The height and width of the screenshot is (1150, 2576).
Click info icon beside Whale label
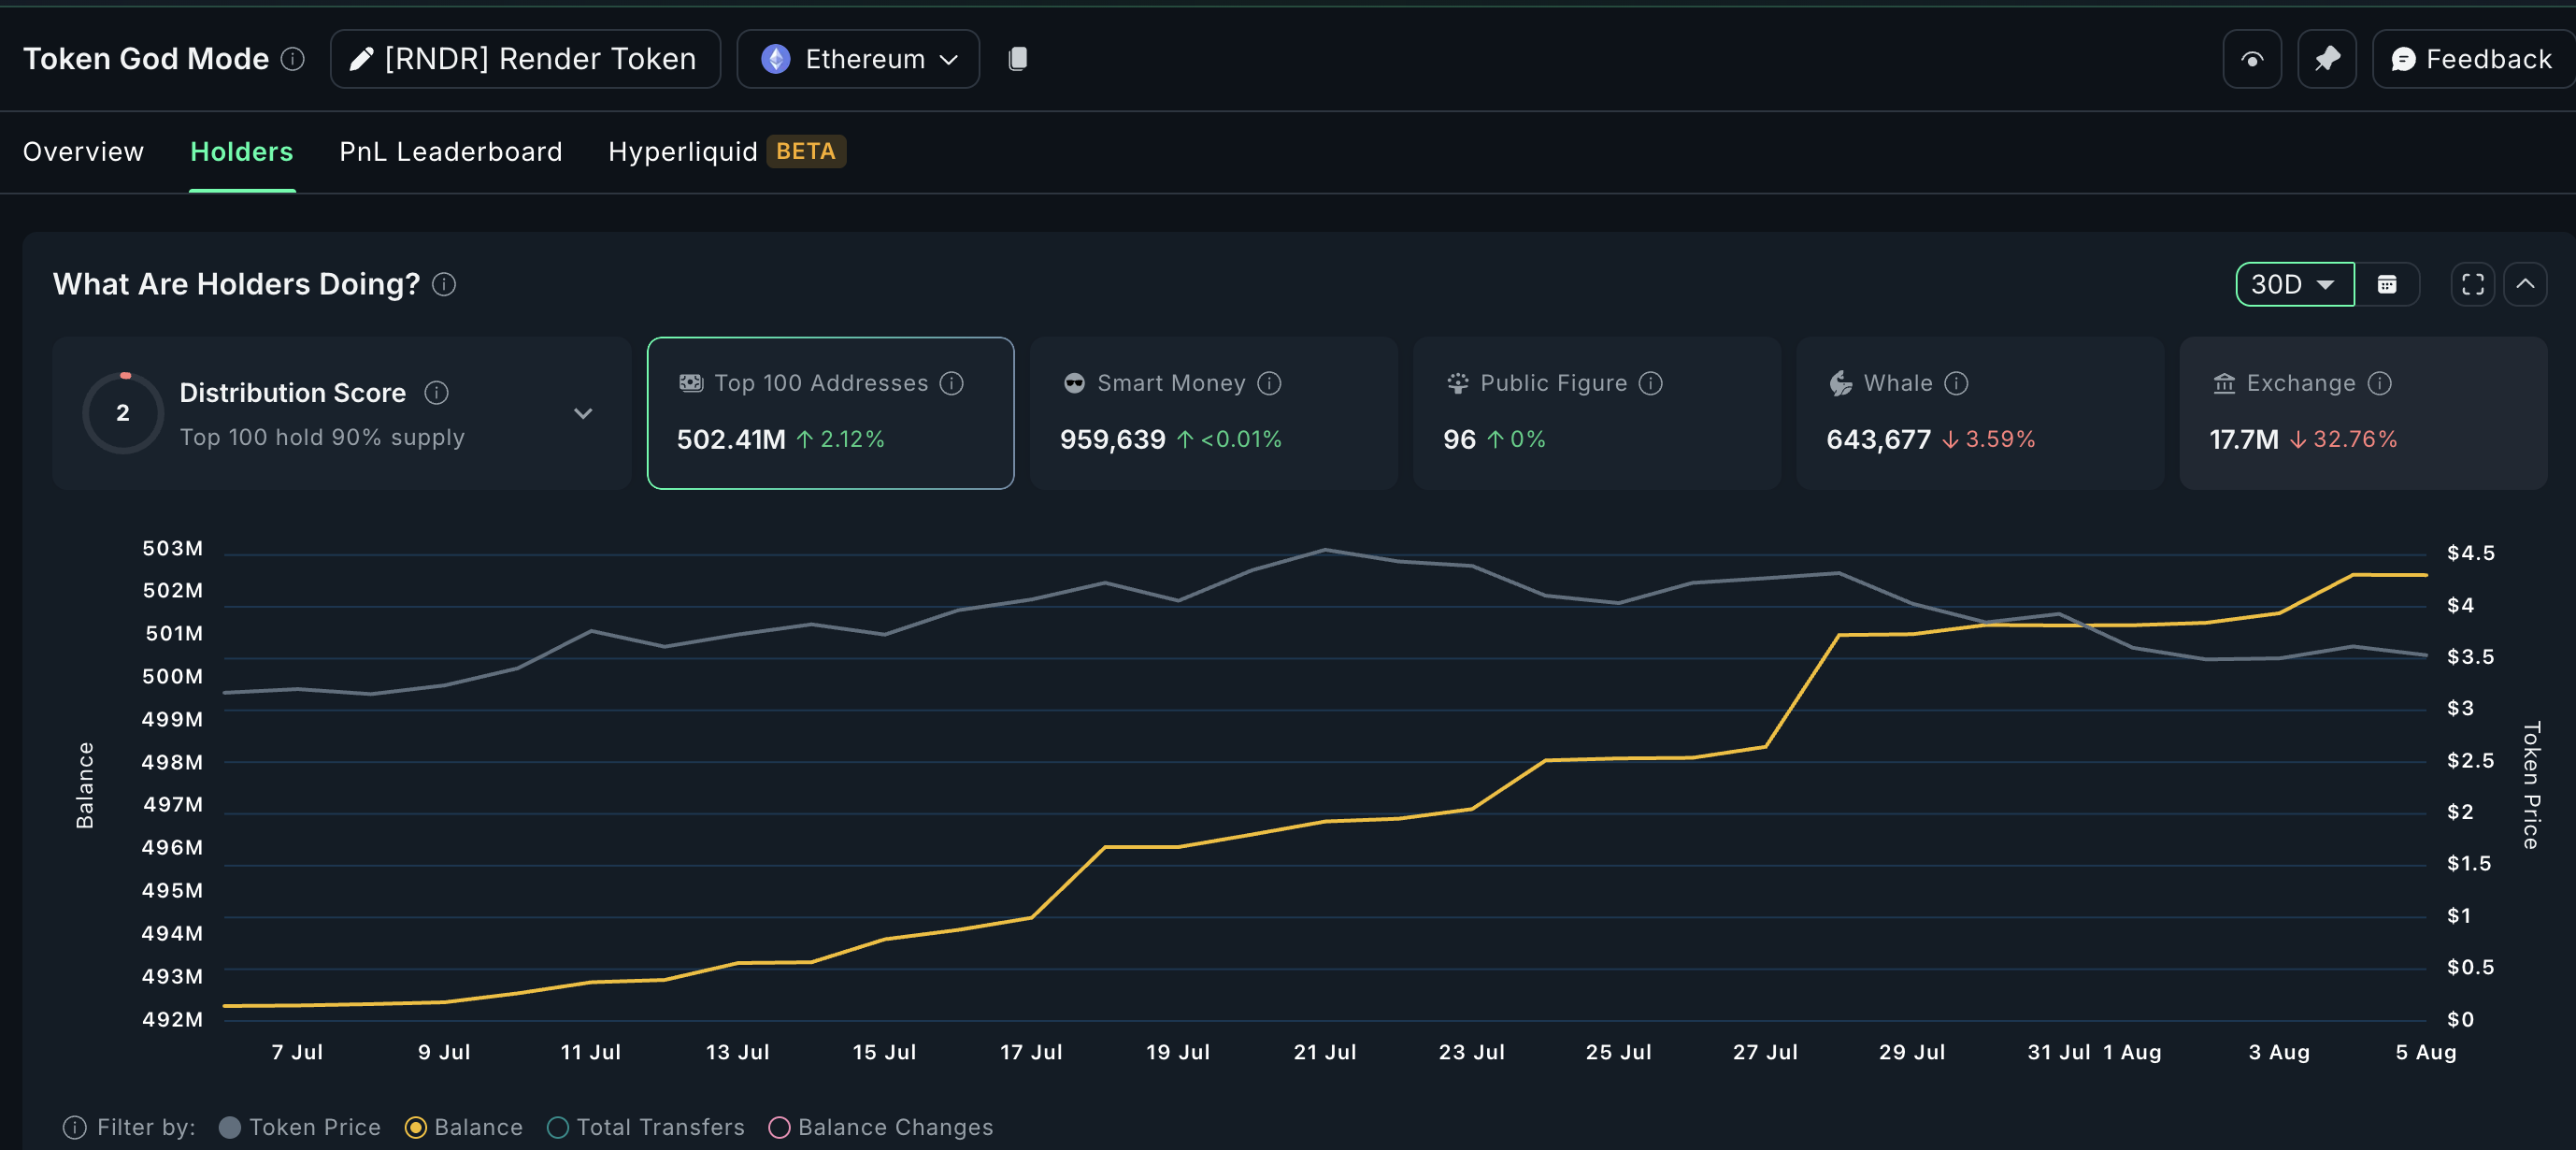pyautogui.click(x=1956, y=383)
